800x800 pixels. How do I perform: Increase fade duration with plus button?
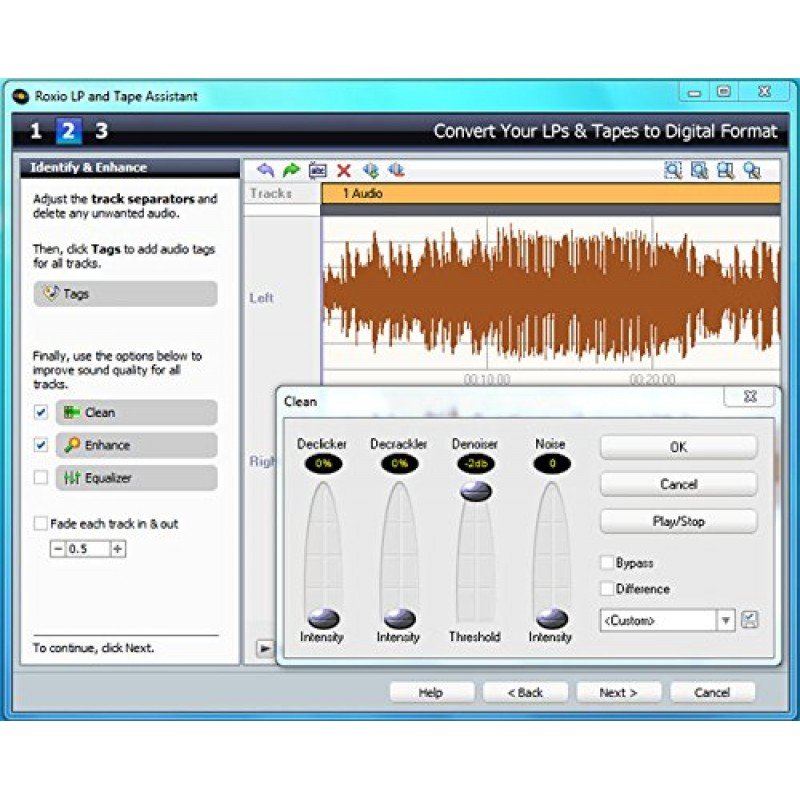coord(118,549)
